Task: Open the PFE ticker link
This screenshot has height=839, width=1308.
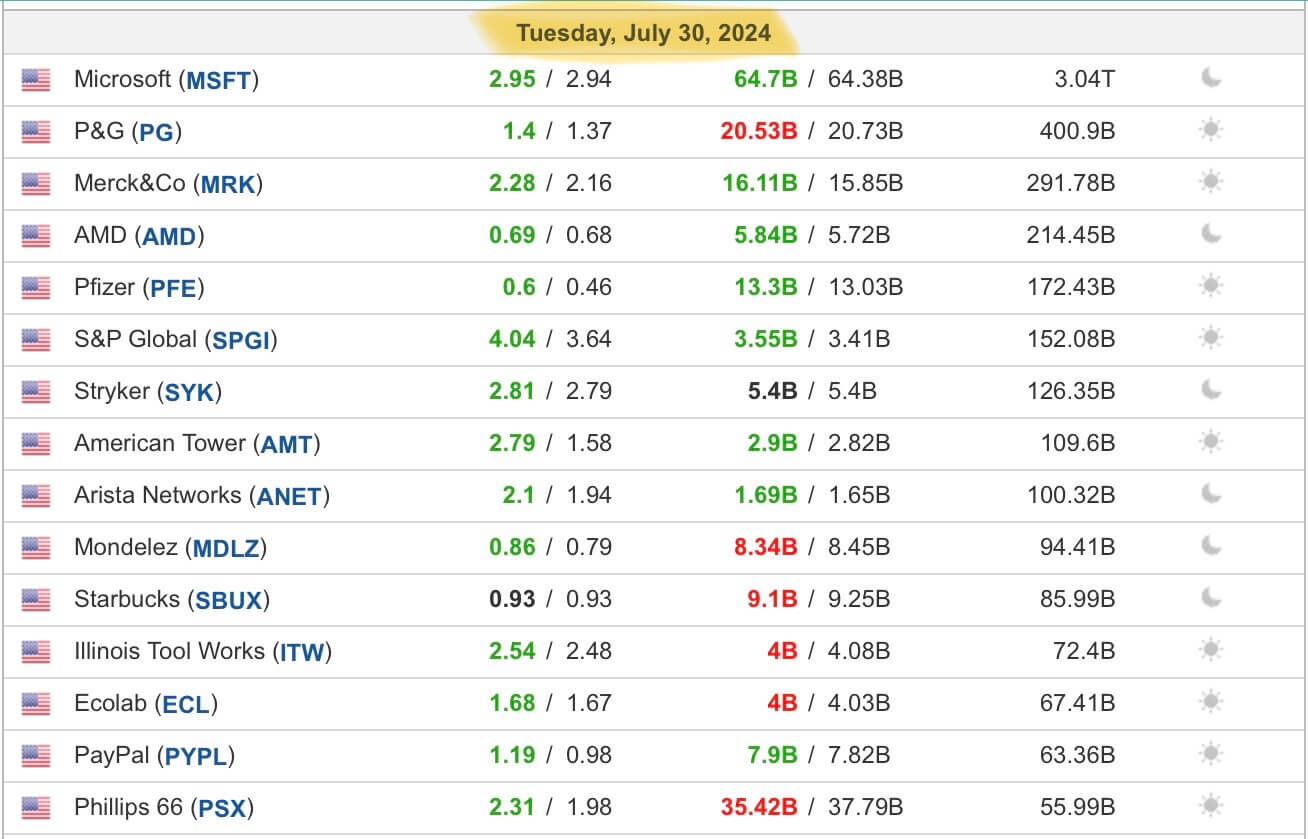Action: click(x=173, y=288)
